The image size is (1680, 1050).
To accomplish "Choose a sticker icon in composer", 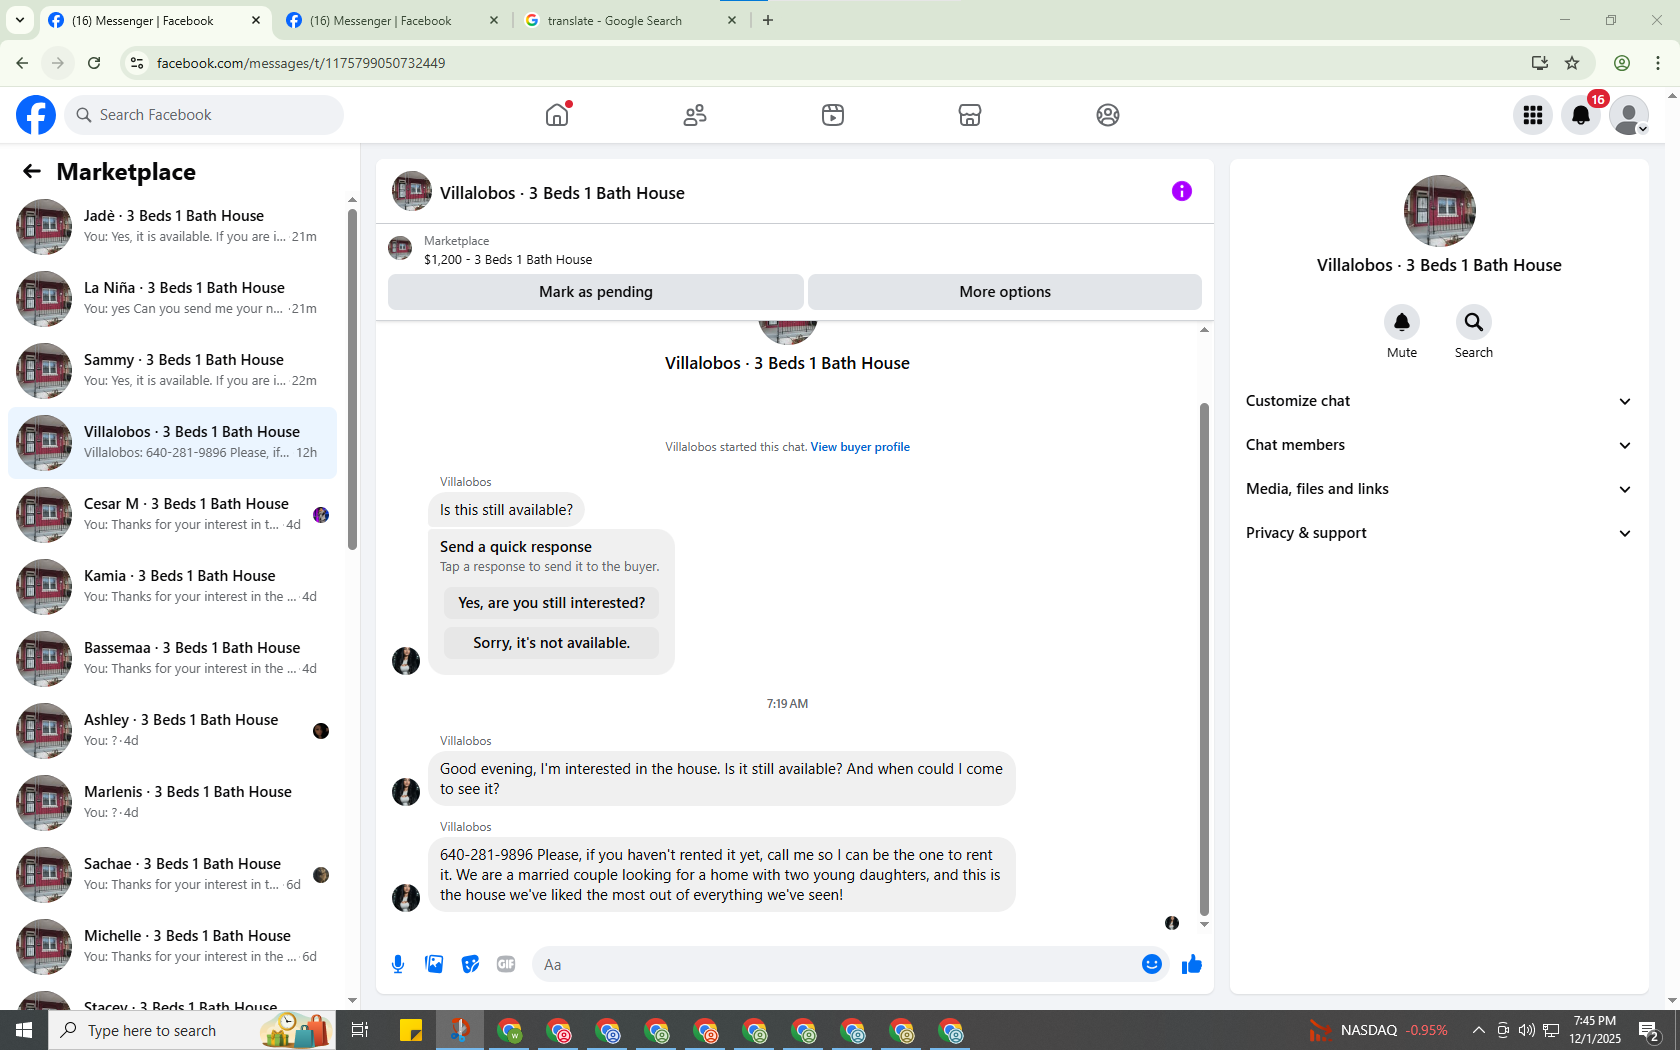I will pos(470,964).
